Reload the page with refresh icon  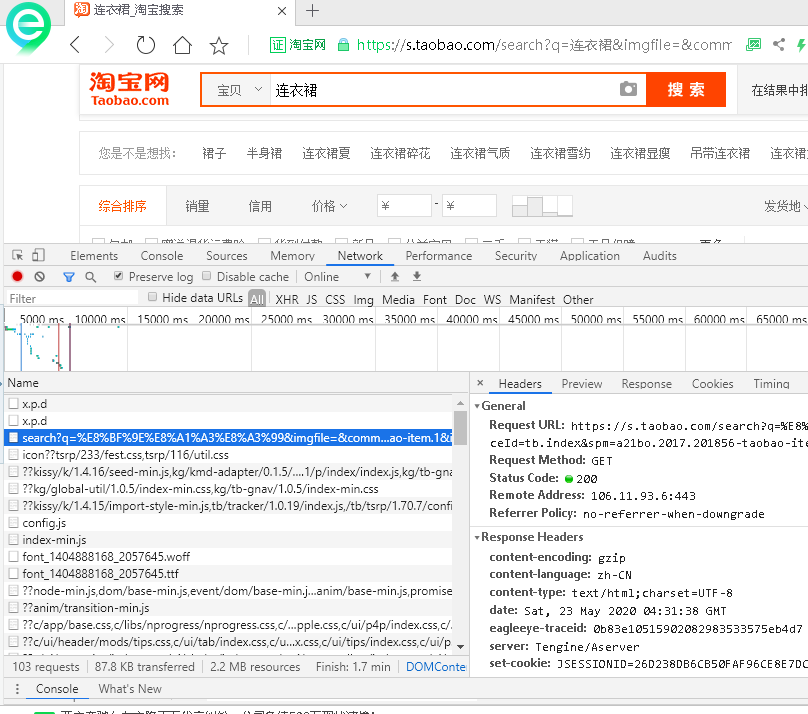point(145,45)
